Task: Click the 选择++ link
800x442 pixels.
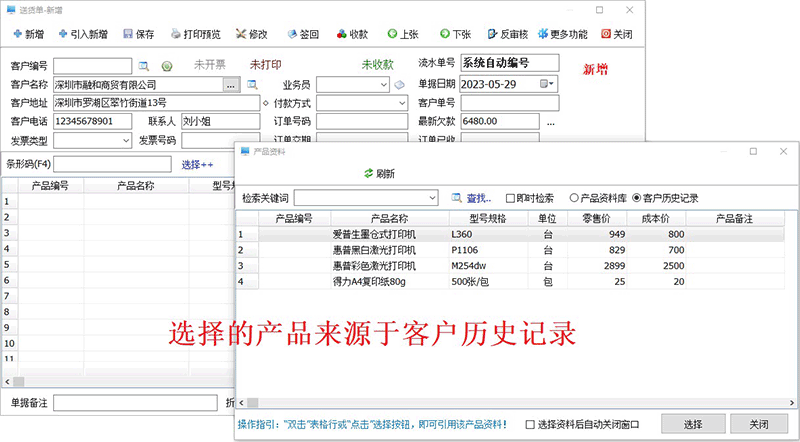Action: [197, 164]
